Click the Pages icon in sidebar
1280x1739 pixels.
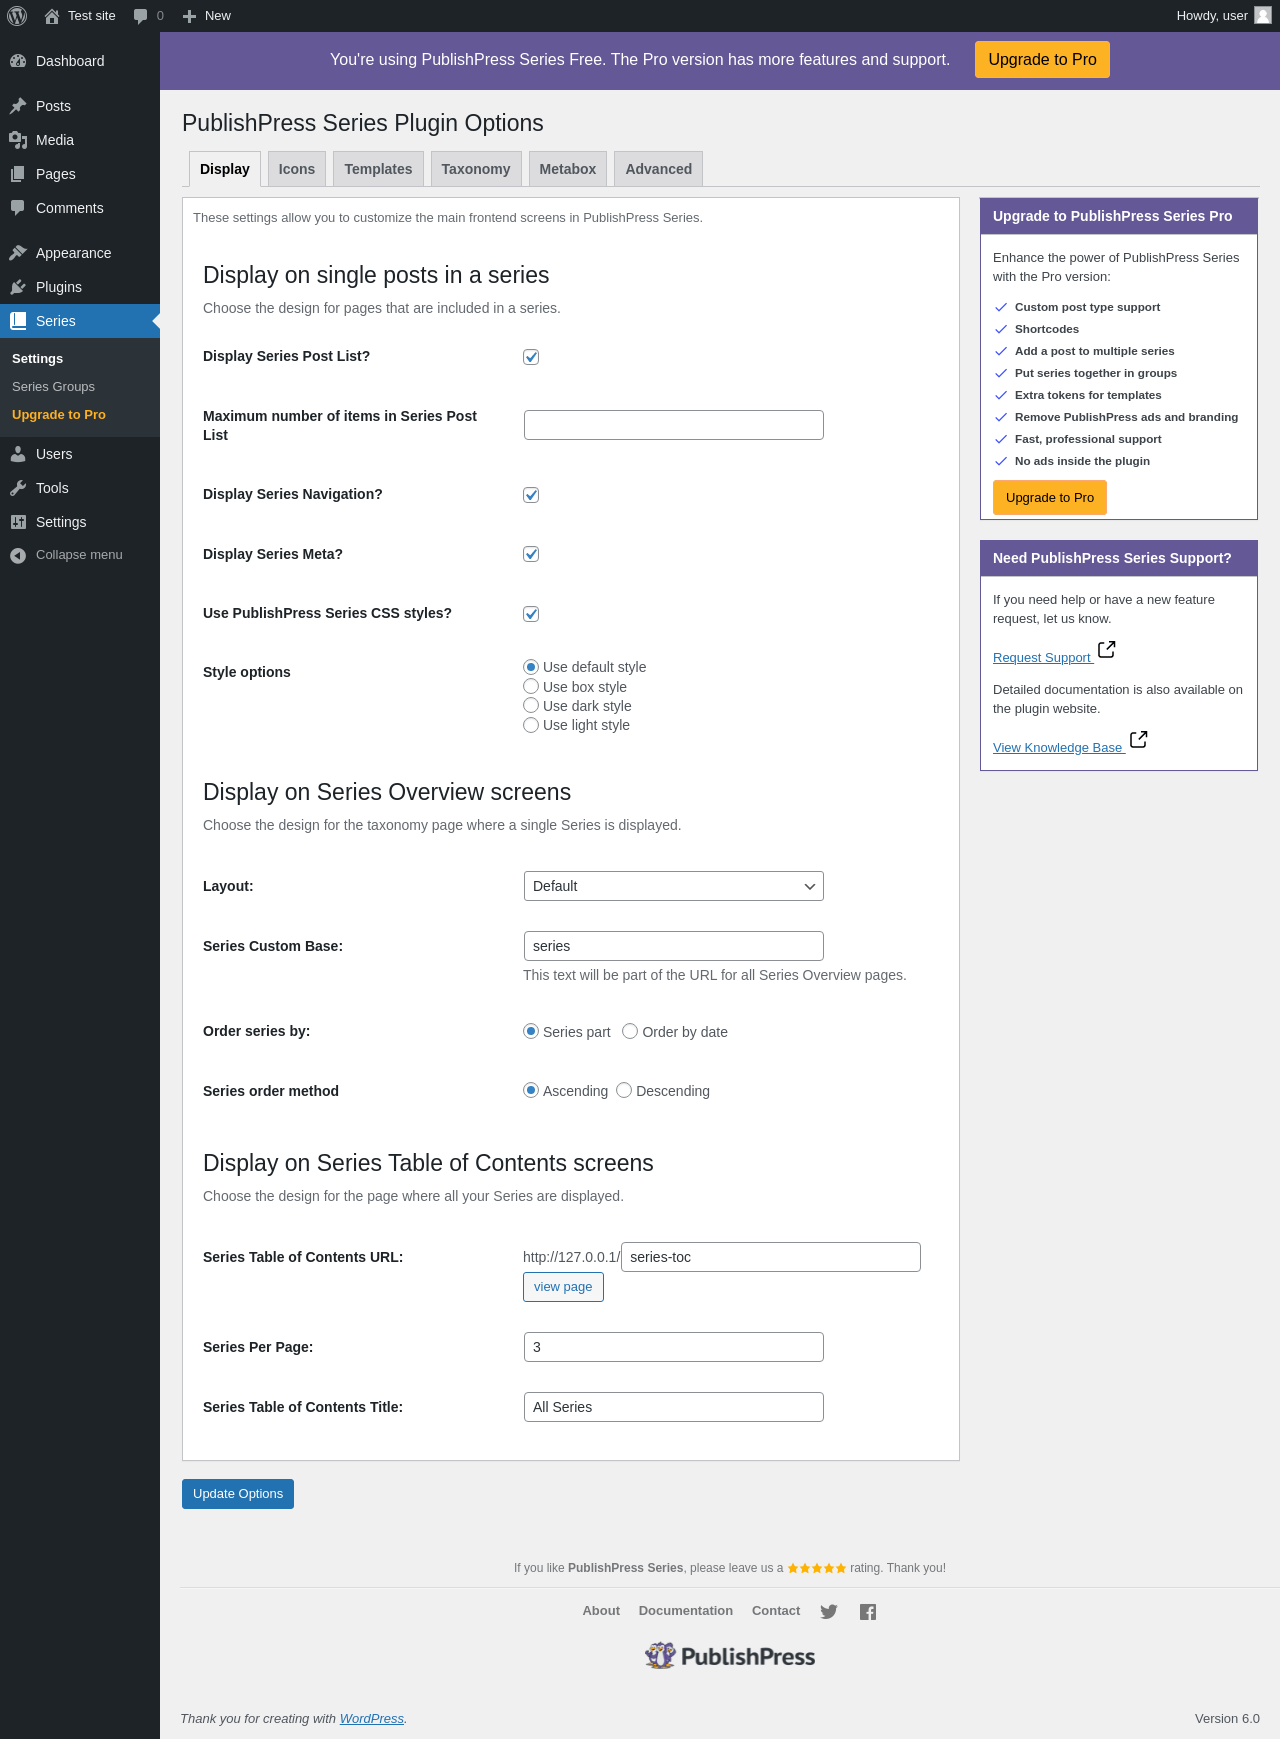coord(18,174)
